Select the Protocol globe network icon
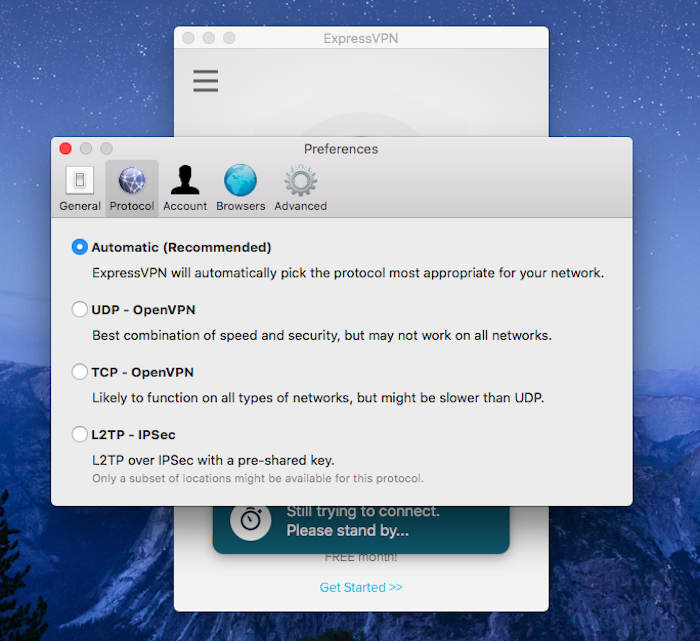 click(132, 180)
